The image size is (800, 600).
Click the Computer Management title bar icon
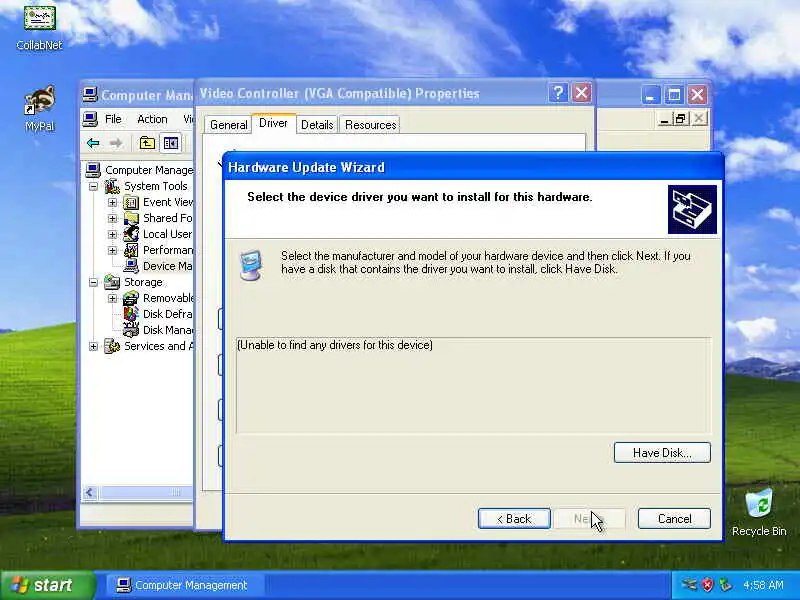[x=90, y=94]
